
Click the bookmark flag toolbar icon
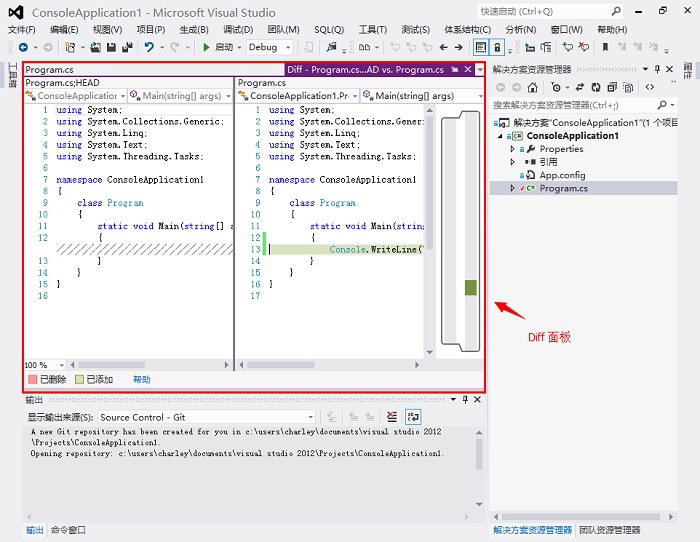tap(605, 47)
